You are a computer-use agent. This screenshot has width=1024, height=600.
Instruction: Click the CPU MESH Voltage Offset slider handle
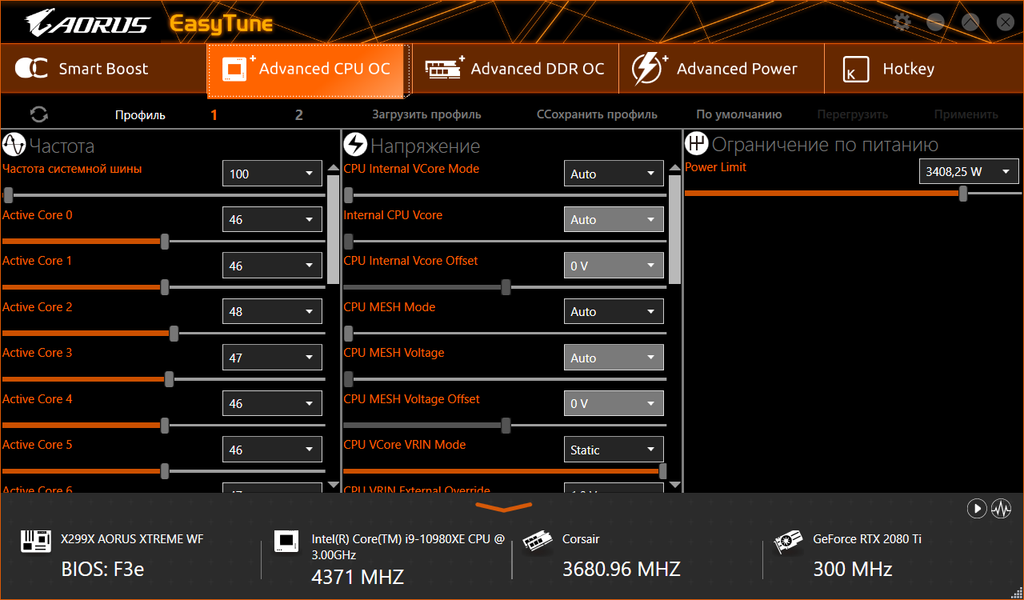(x=505, y=426)
